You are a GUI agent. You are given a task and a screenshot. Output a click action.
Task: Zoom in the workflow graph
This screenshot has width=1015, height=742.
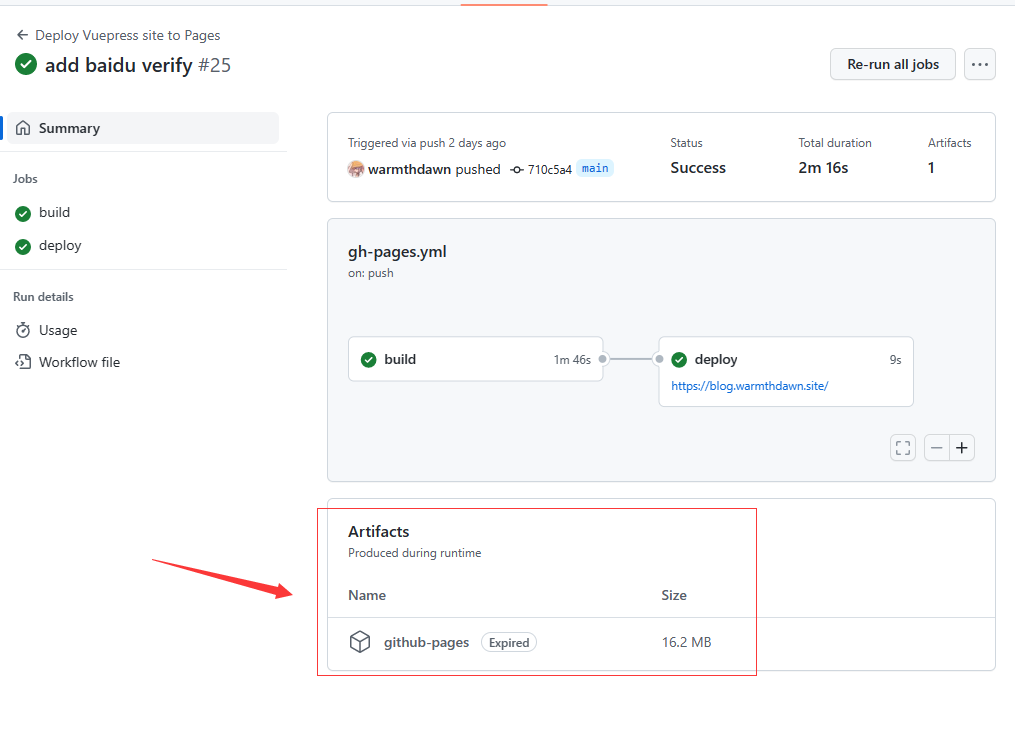tap(962, 448)
